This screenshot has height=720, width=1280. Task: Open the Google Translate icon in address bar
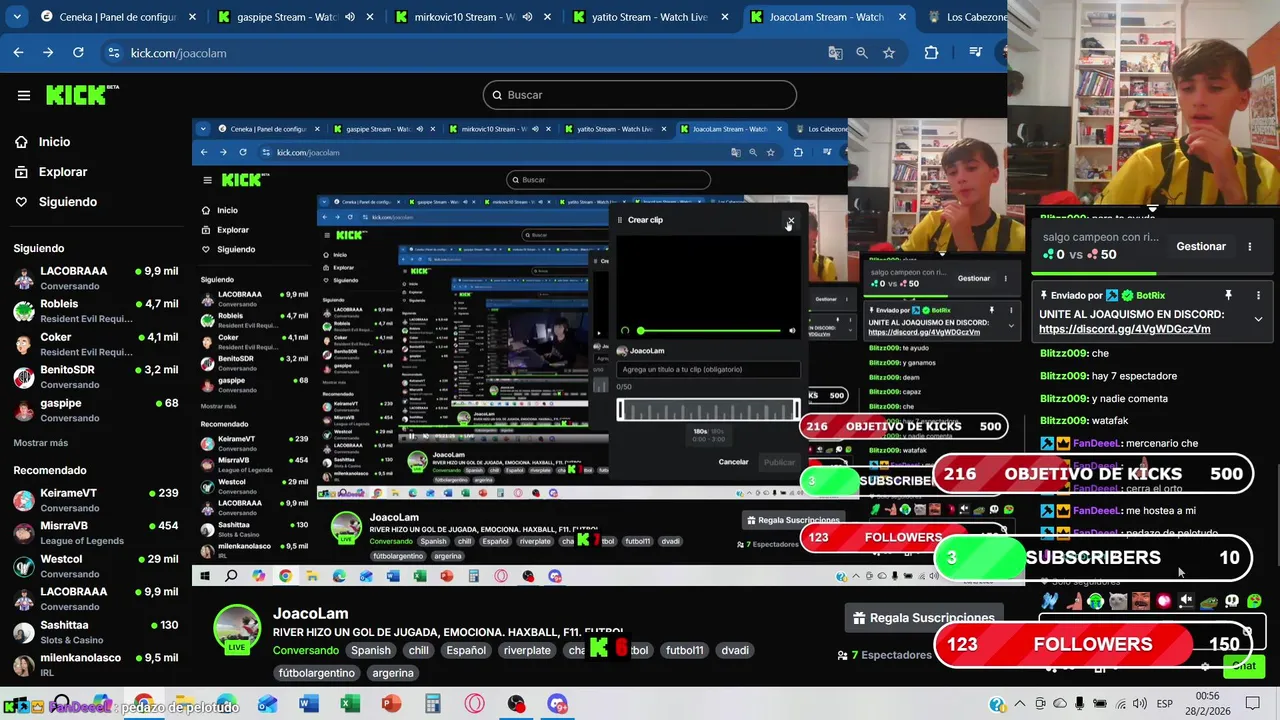[835, 53]
